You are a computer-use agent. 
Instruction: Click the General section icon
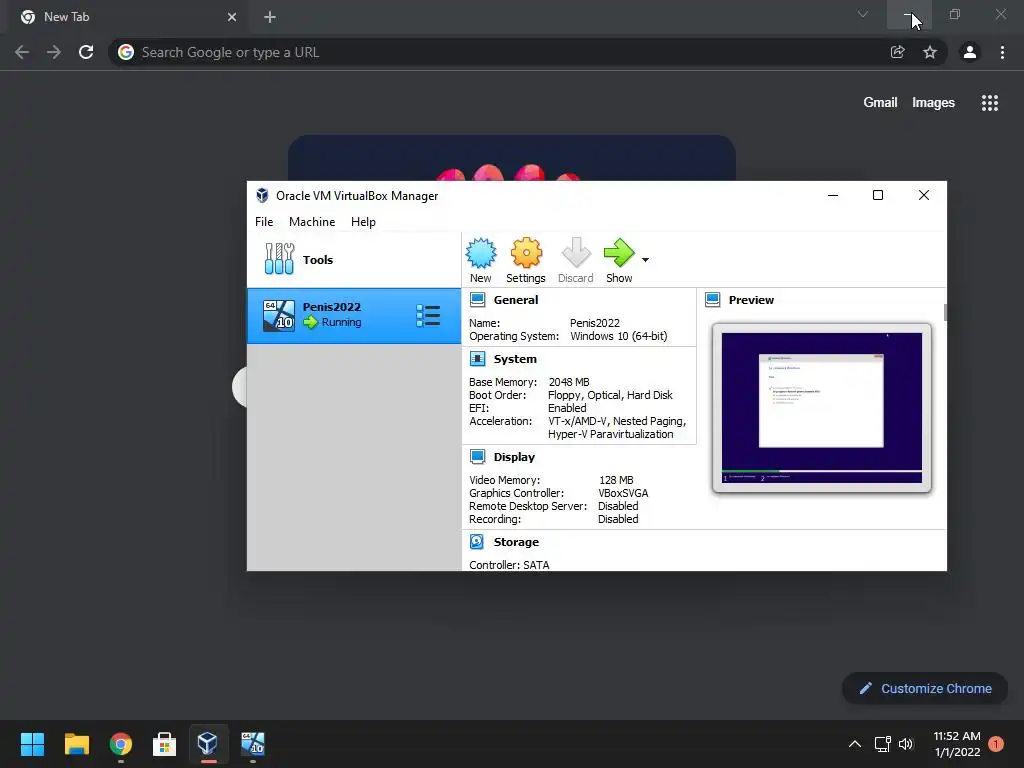(x=477, y=300)
